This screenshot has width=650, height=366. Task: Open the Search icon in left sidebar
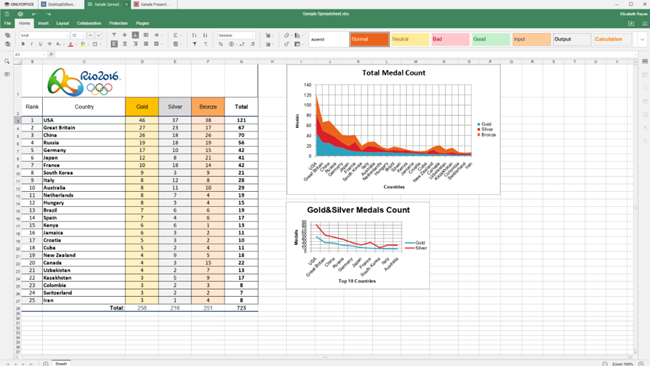click(7, 62)
